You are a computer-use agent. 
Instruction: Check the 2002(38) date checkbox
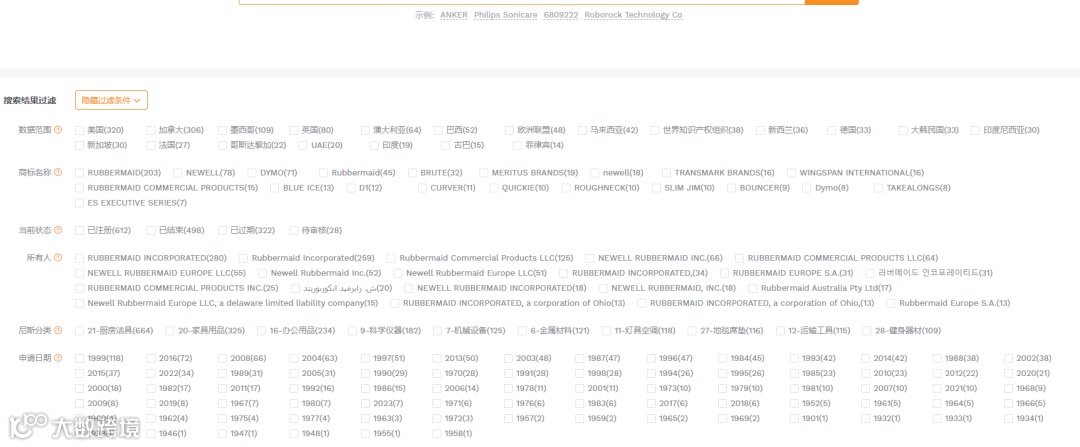tap(1009, 359)
